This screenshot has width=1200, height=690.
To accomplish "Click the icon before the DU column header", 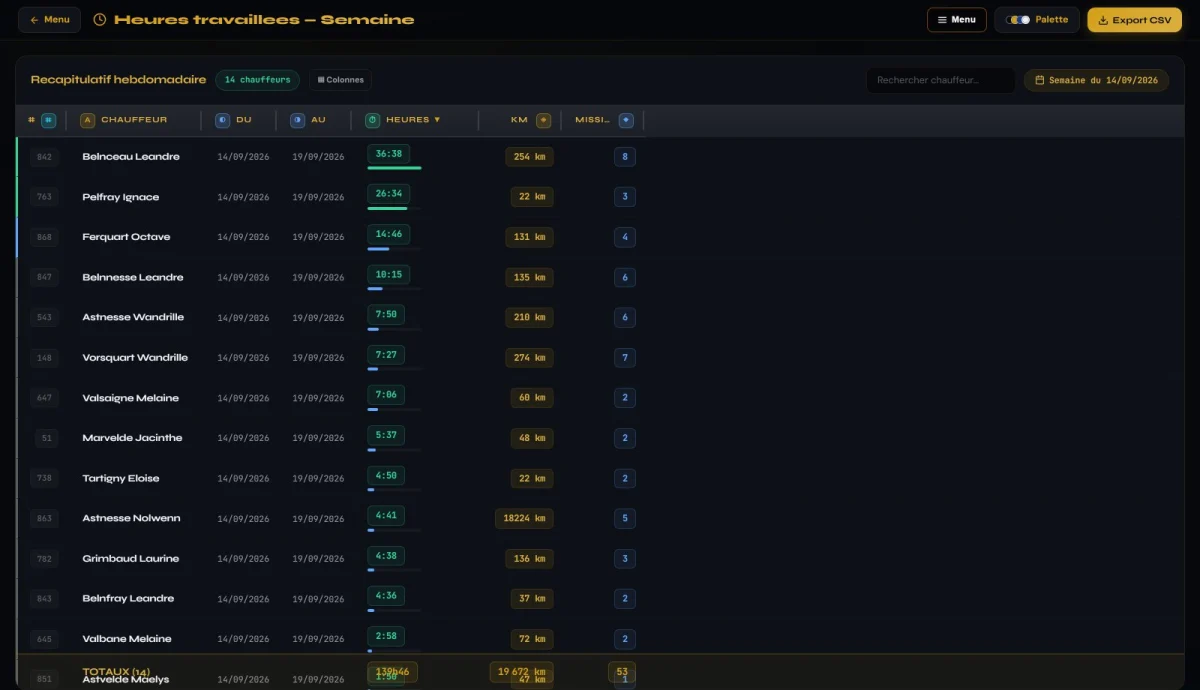I will pyautogui.click(x=222, y=120).
